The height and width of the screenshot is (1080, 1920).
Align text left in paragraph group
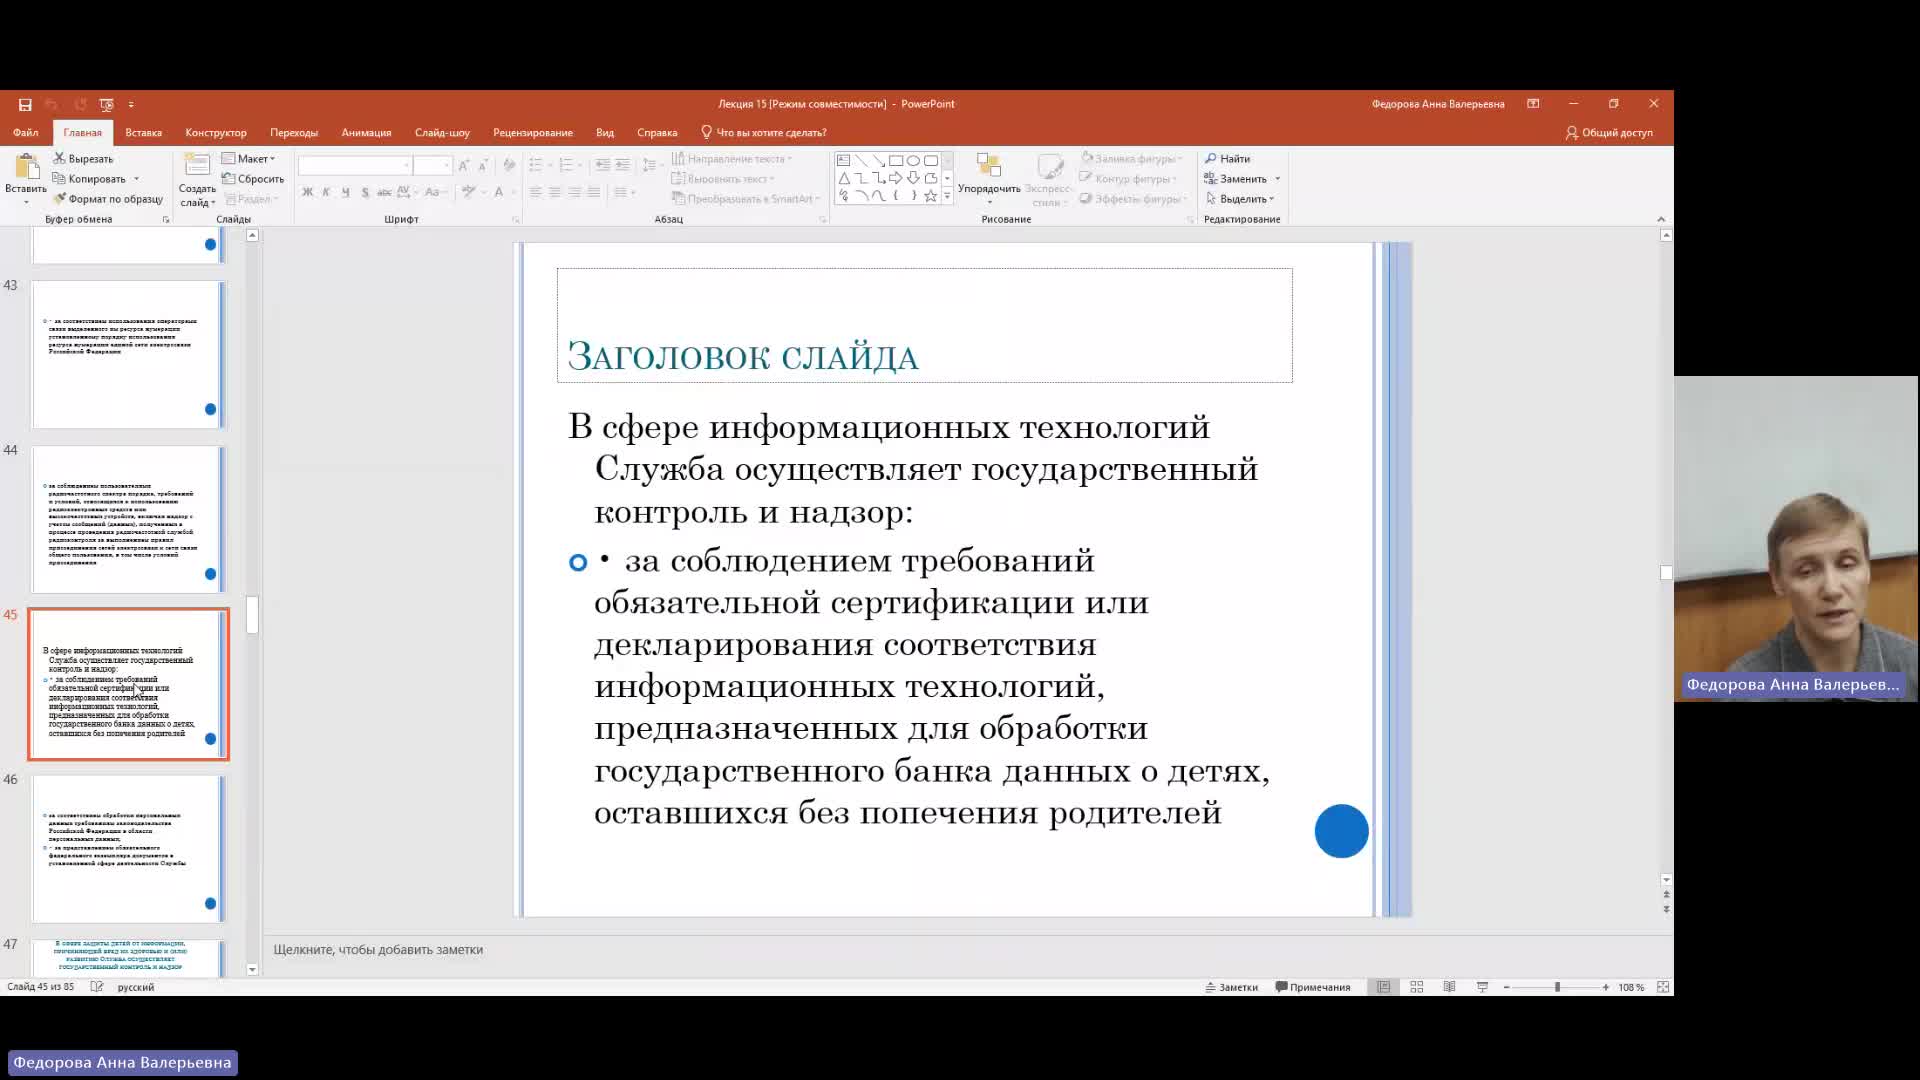pyautogui.click(x=535, y=192)
